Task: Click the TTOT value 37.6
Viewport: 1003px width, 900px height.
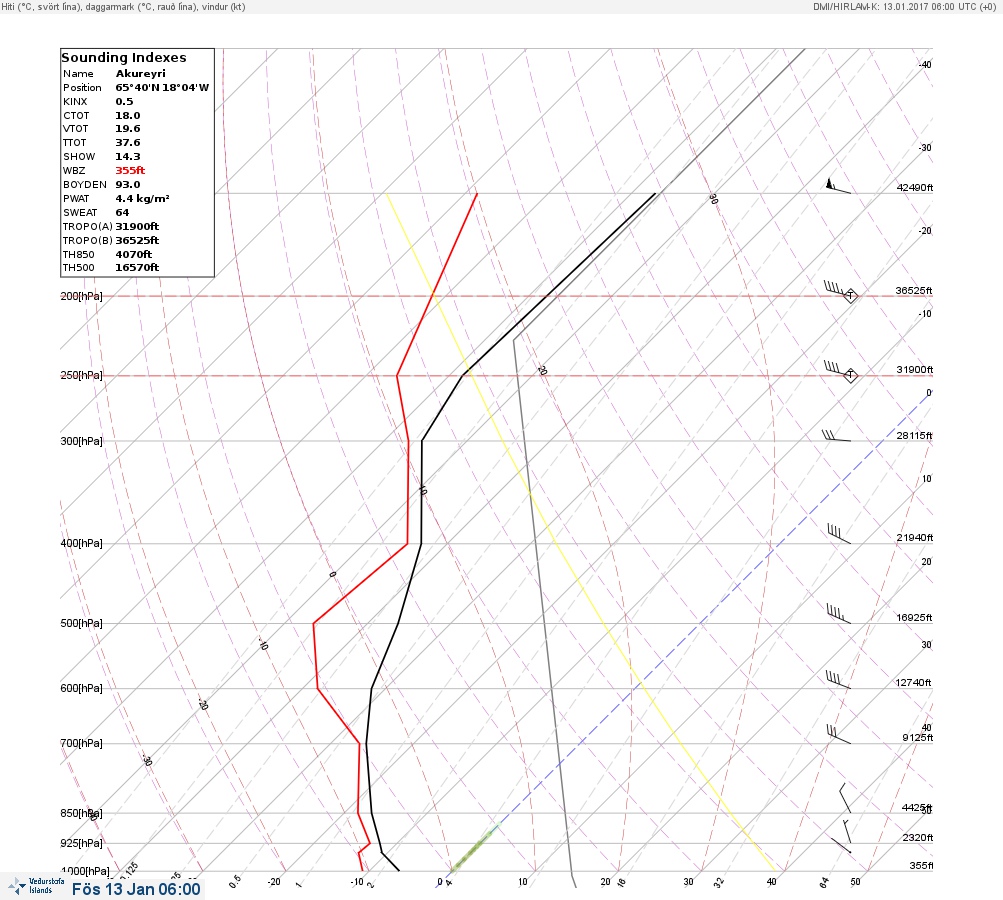Action: 127,143
